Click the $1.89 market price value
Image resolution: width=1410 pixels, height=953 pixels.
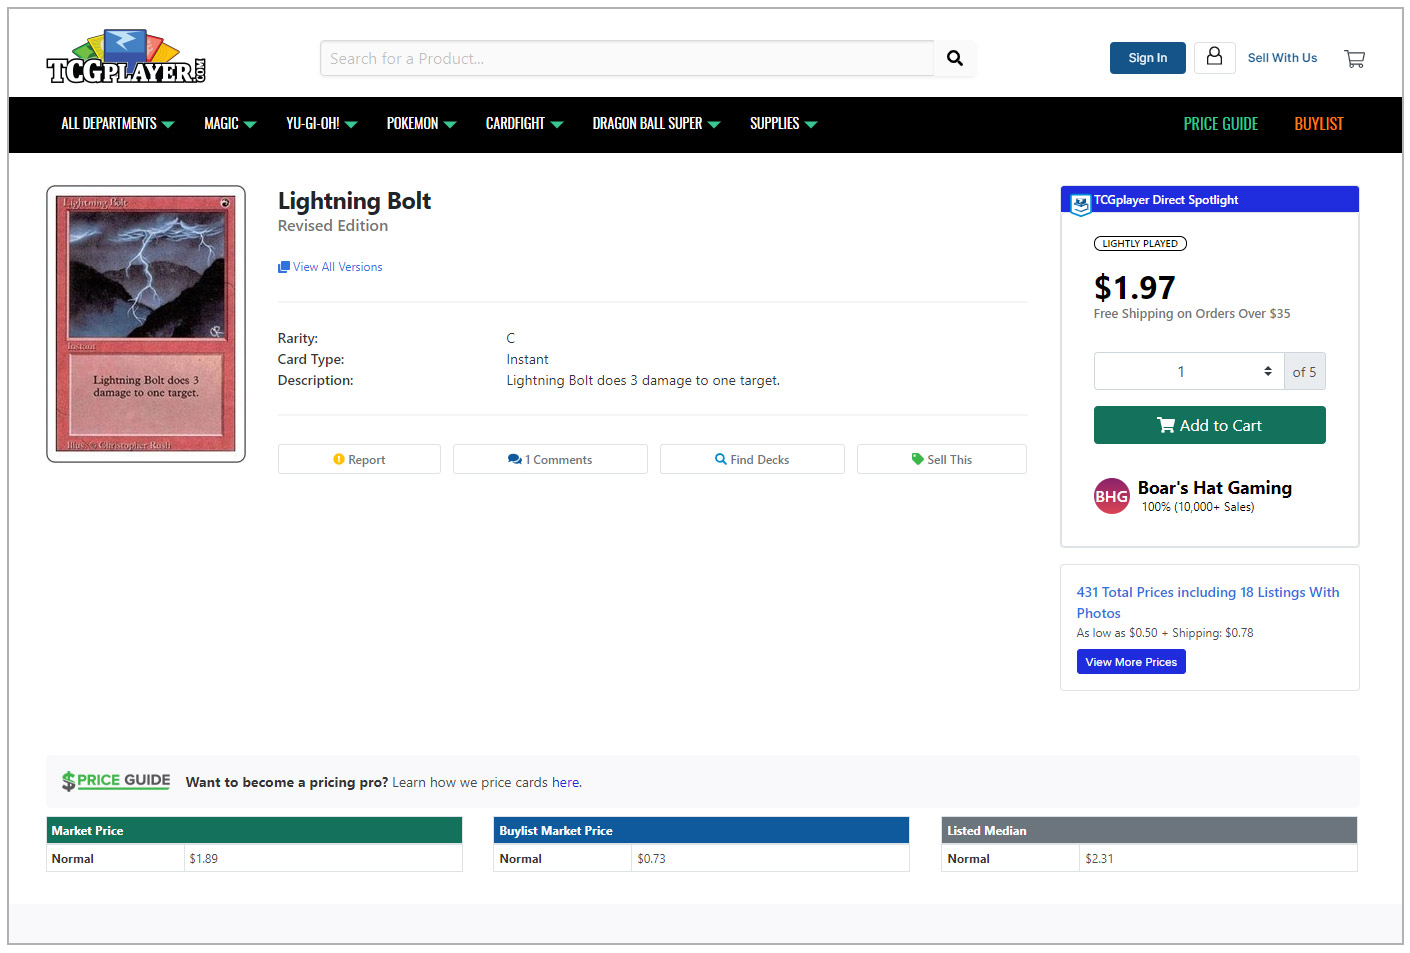tap(203, 859)
